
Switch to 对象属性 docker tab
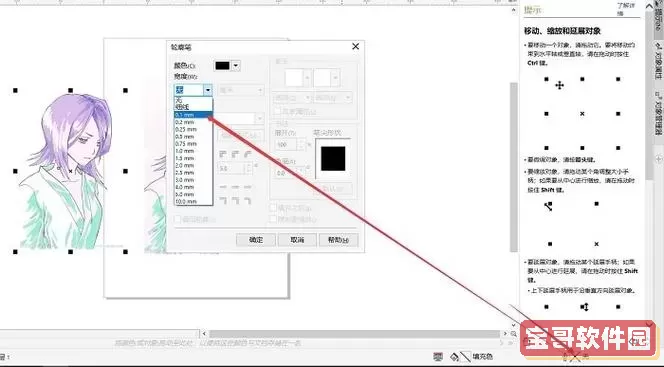click(x=658, y=60)
